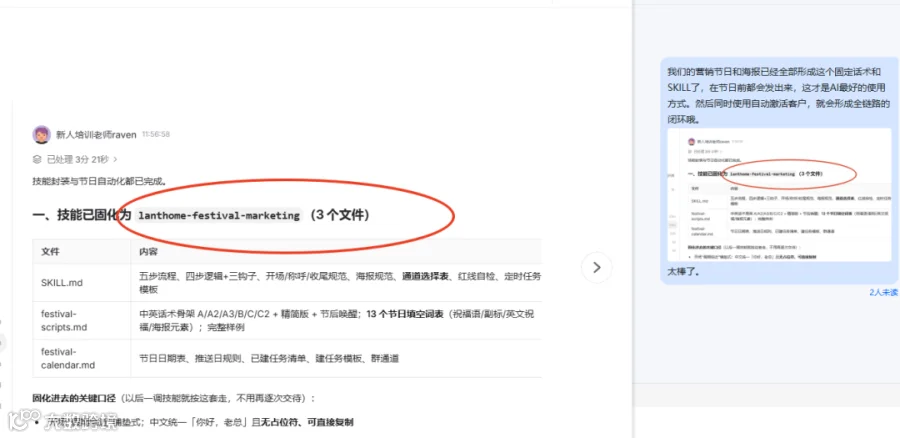The image size is (900, 438).
Task: Click the SKILL.md table cell
Action: click(82, 282)
